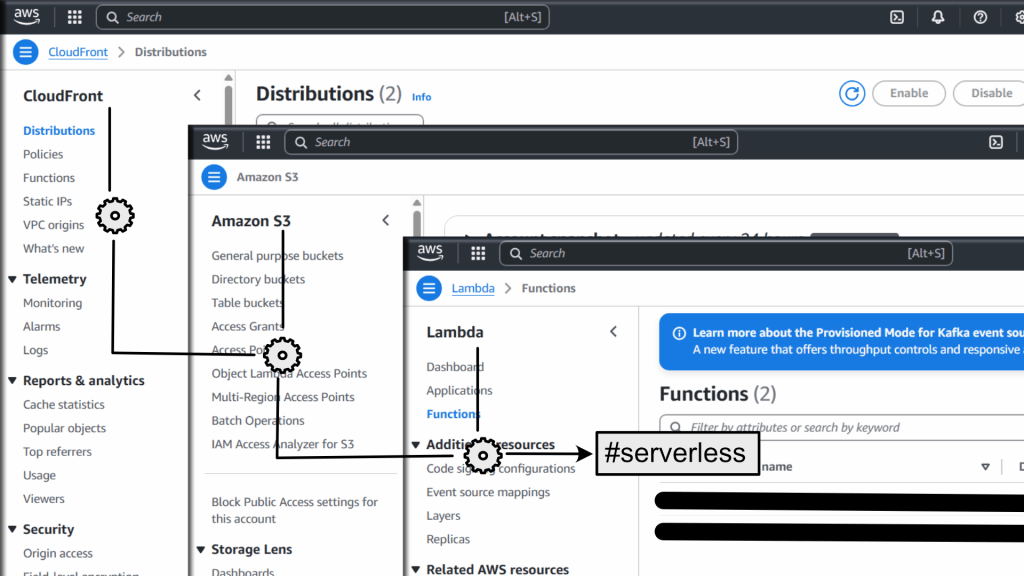The image size is (1024, 576).
Task: Follow the CloudFront breadcrumb link
Action: click(78, 51)
